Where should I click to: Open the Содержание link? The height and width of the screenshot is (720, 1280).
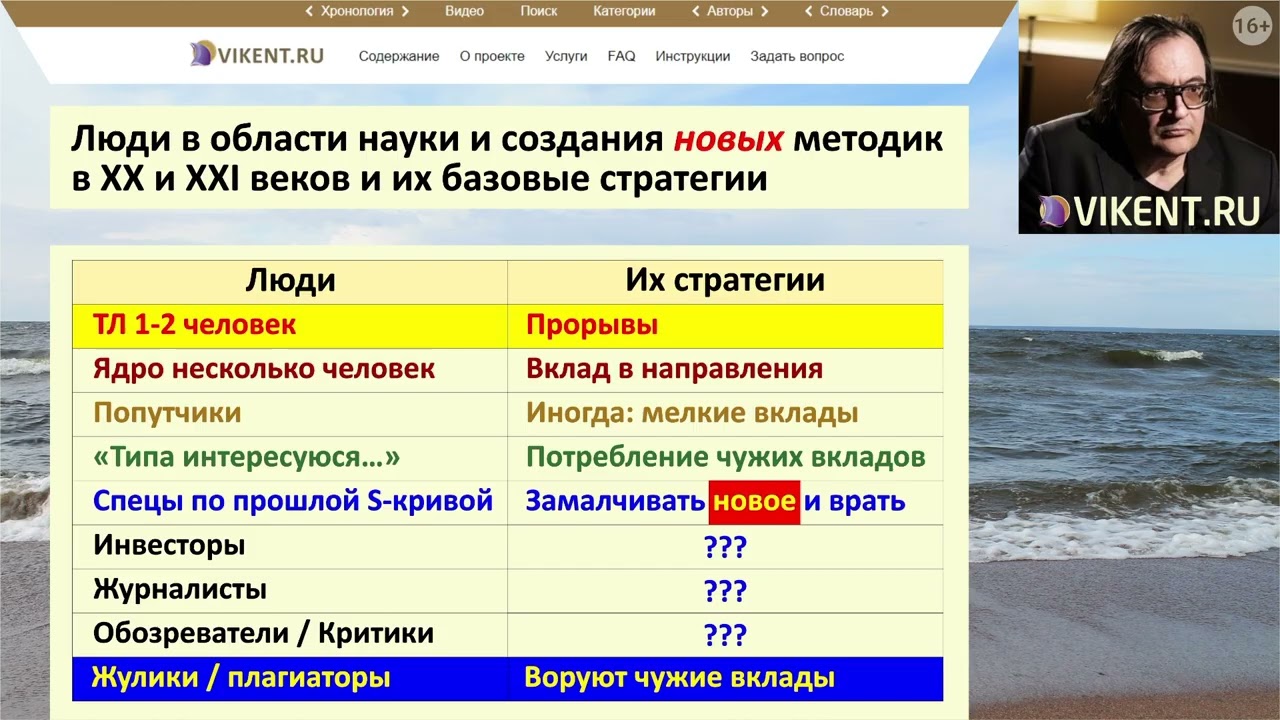click(399, 57)
